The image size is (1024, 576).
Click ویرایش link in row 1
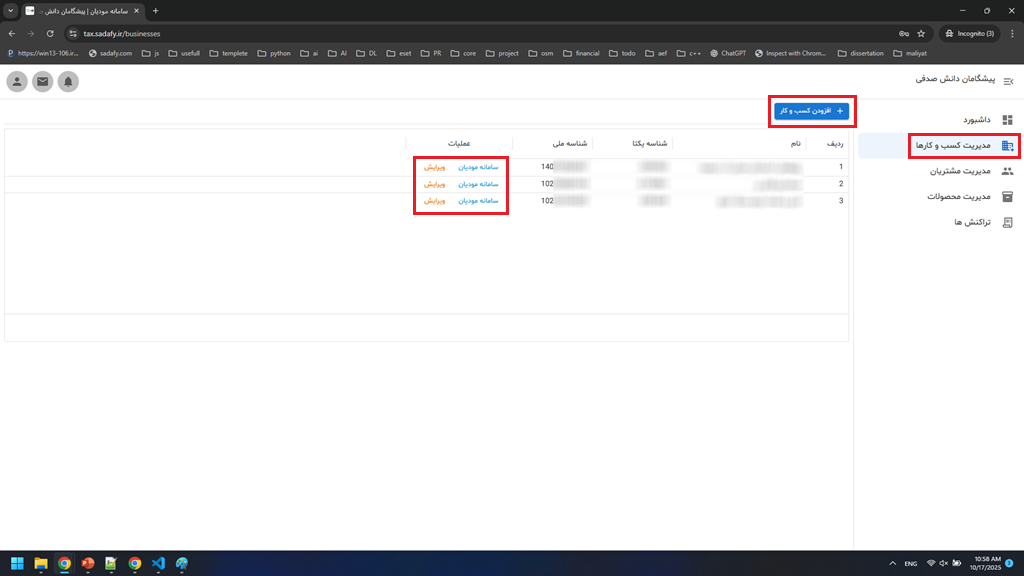pos(434,167)
